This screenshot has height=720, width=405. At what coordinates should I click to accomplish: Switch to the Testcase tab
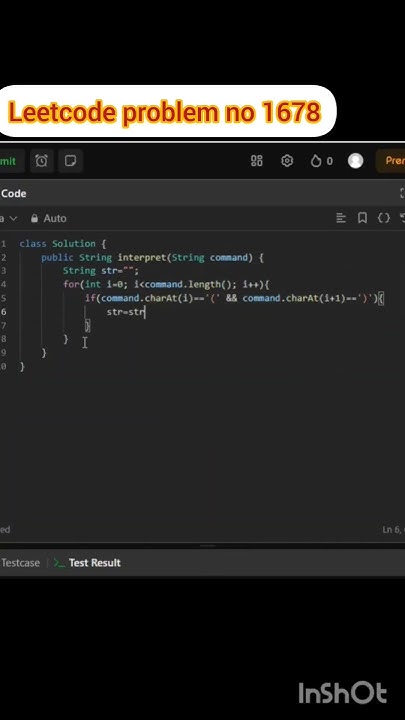pos(20,562)
